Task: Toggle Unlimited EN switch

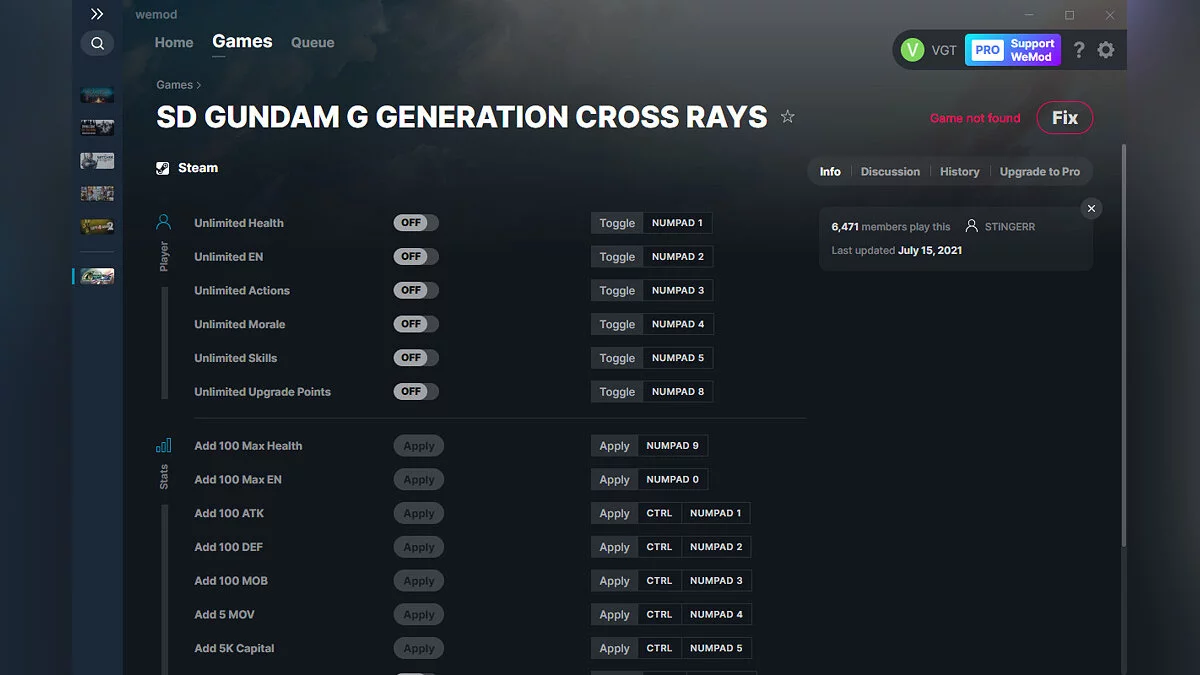Action: [x=416, y=257]
